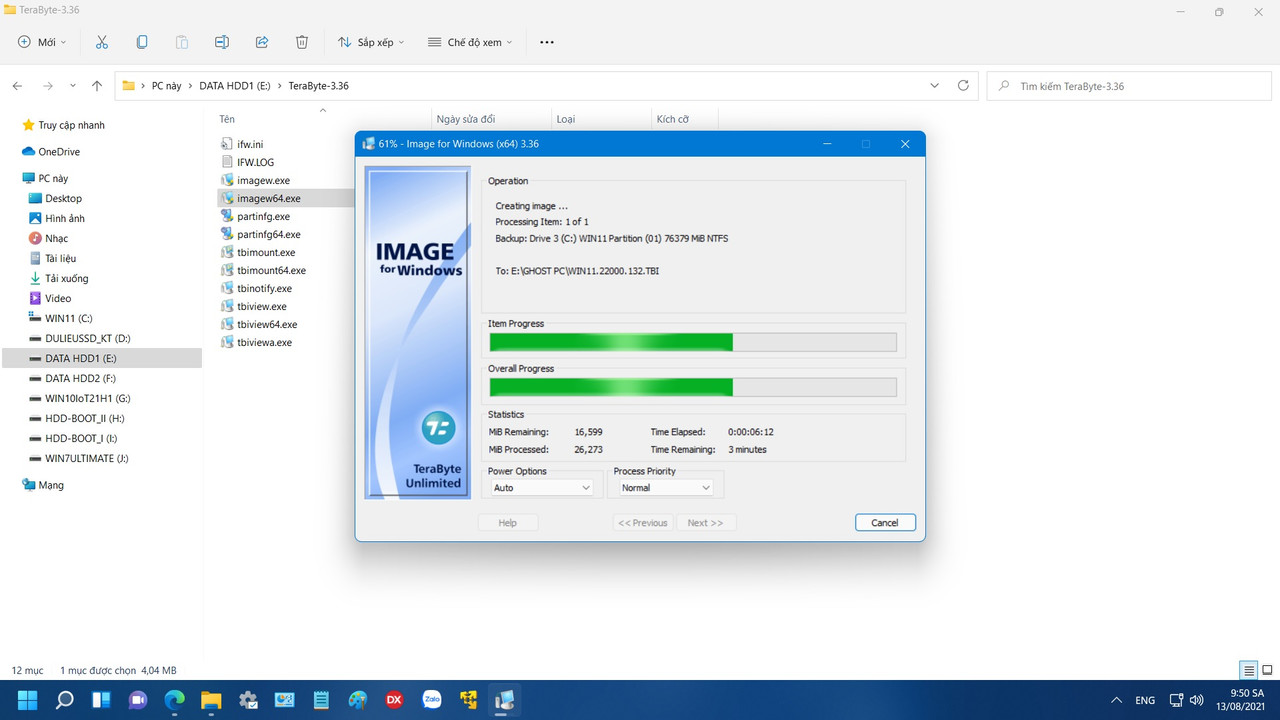Click the chevron after DATA HDD1 (E:) in the address bar
1280x720 pixels.
(279, 86)
